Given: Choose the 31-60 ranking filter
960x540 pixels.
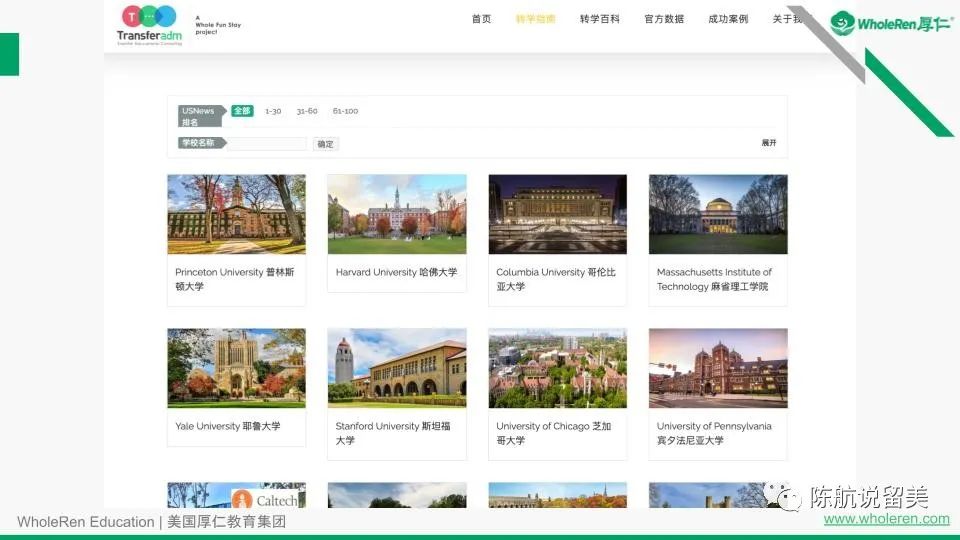Looking at the screenshot, I should tap(307, 111).
